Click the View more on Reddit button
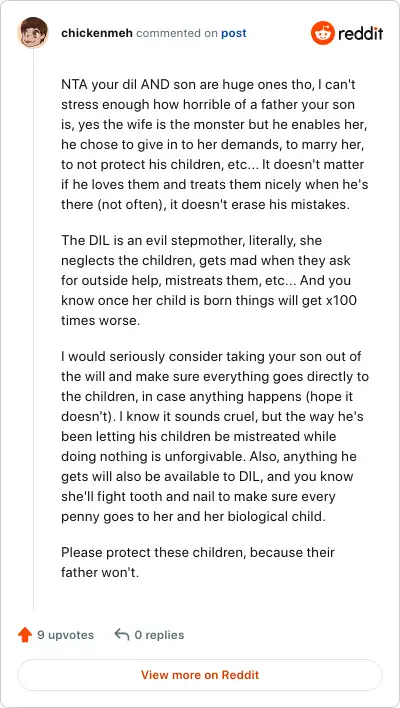Viewport: 400px width, 708px height. pyautogui.click(x=200, y=675)
